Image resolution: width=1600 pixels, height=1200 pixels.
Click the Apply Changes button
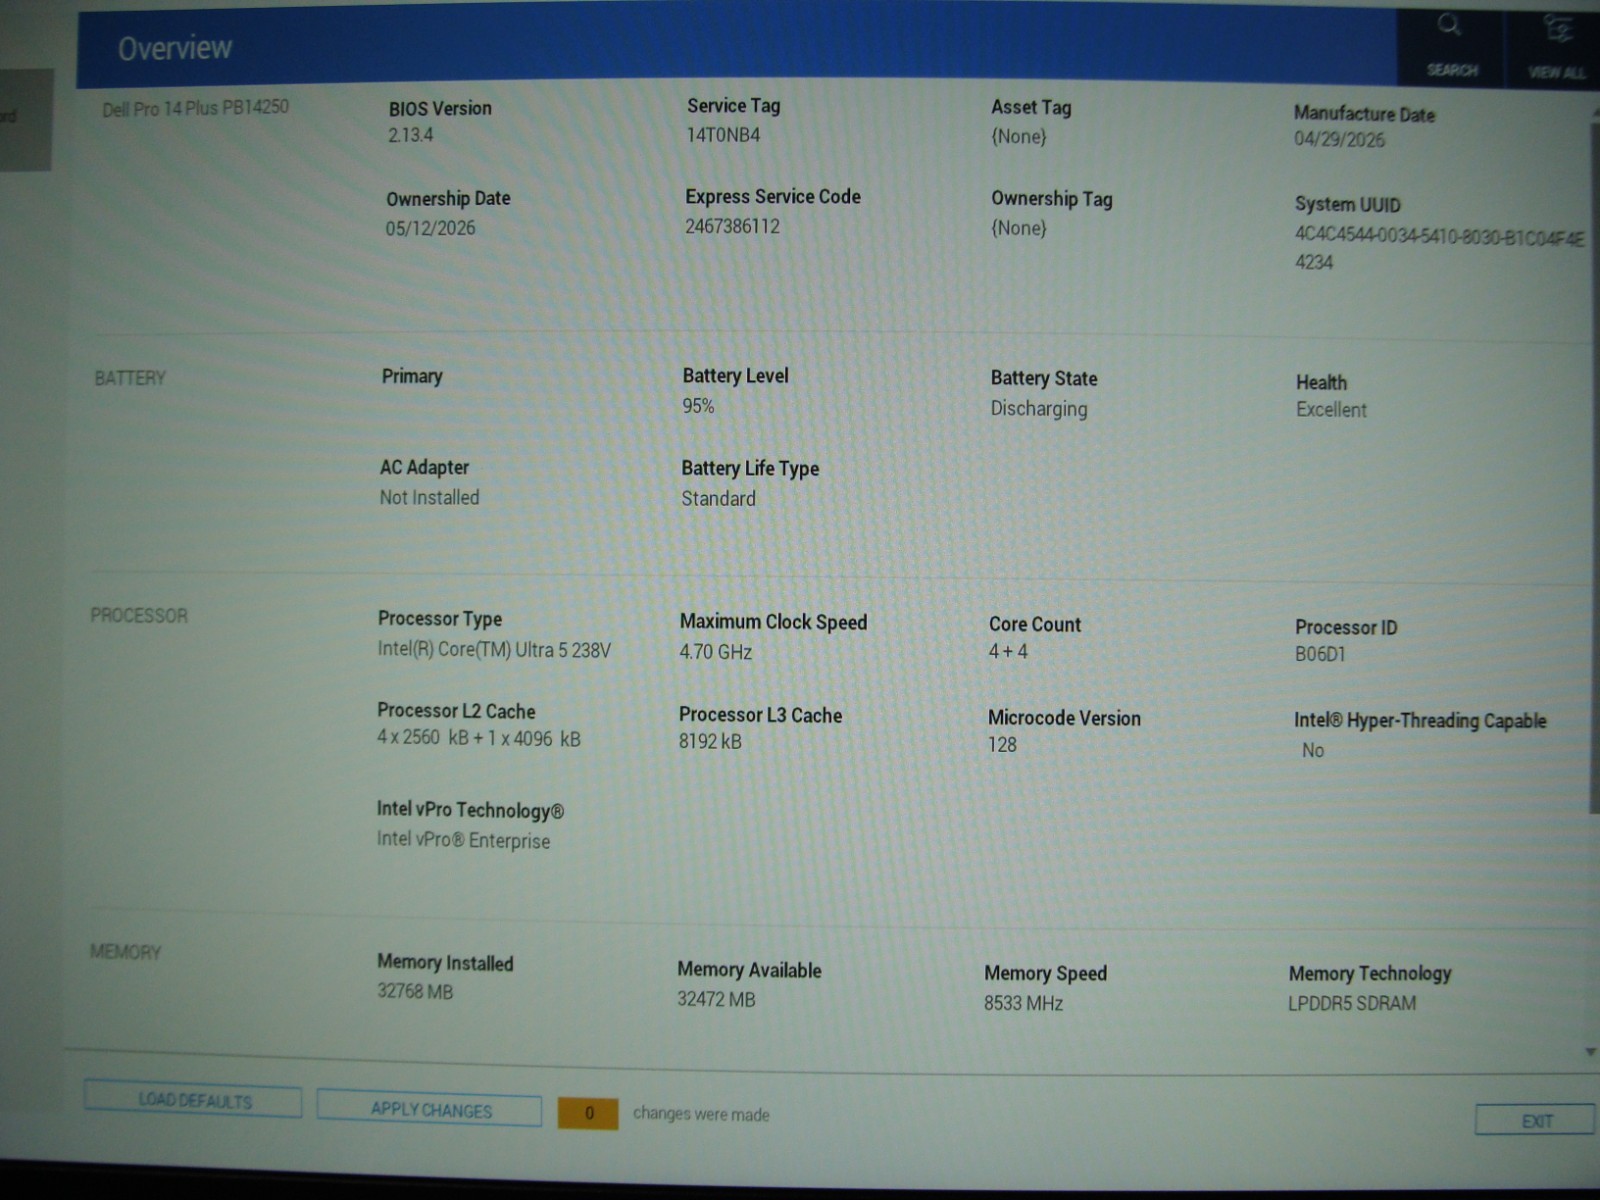click(x=430, y=1109)
